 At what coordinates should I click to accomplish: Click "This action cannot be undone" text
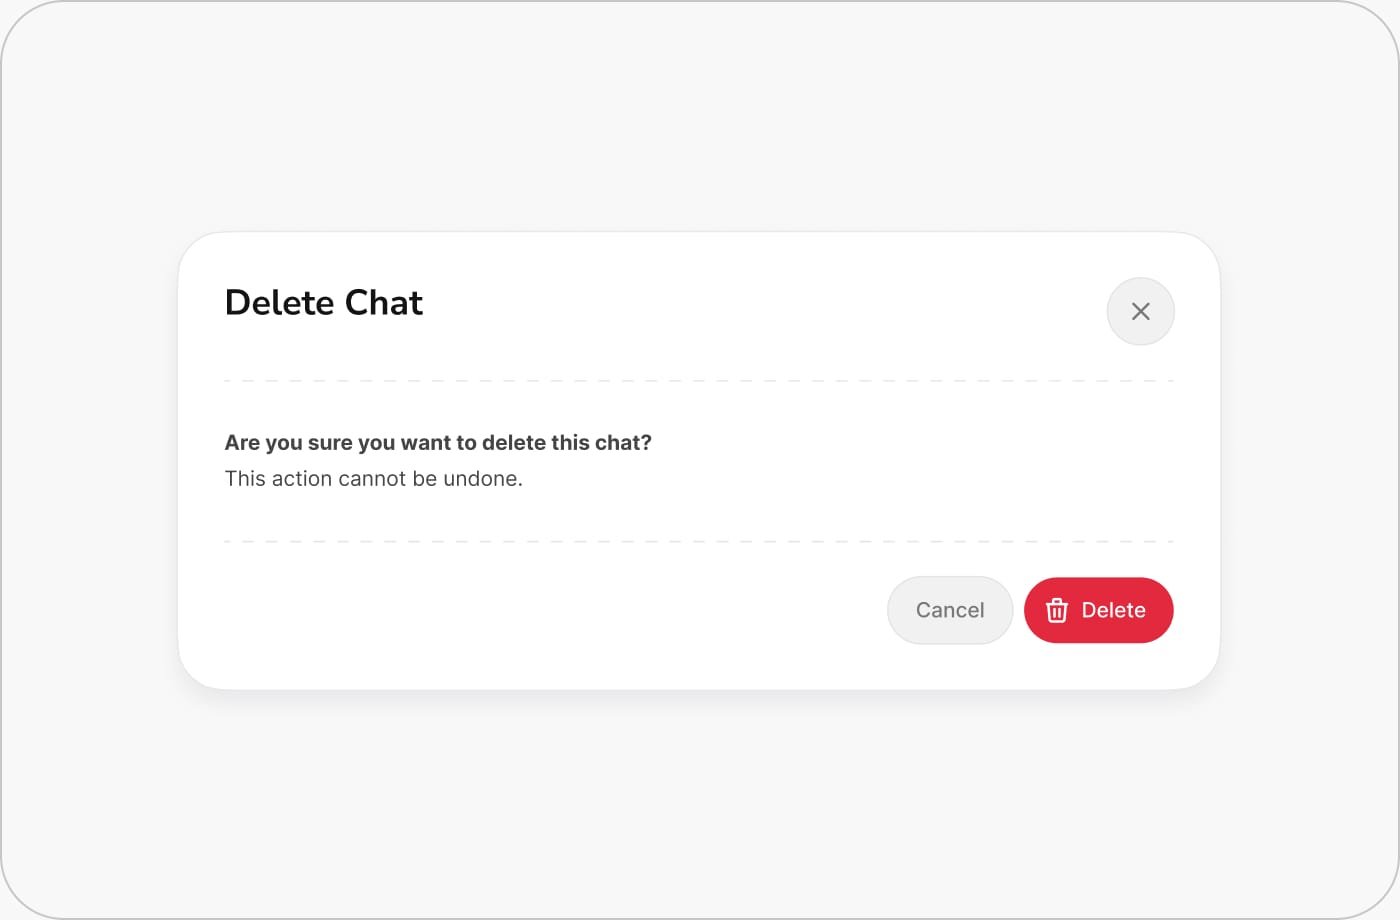pos(373,479)
